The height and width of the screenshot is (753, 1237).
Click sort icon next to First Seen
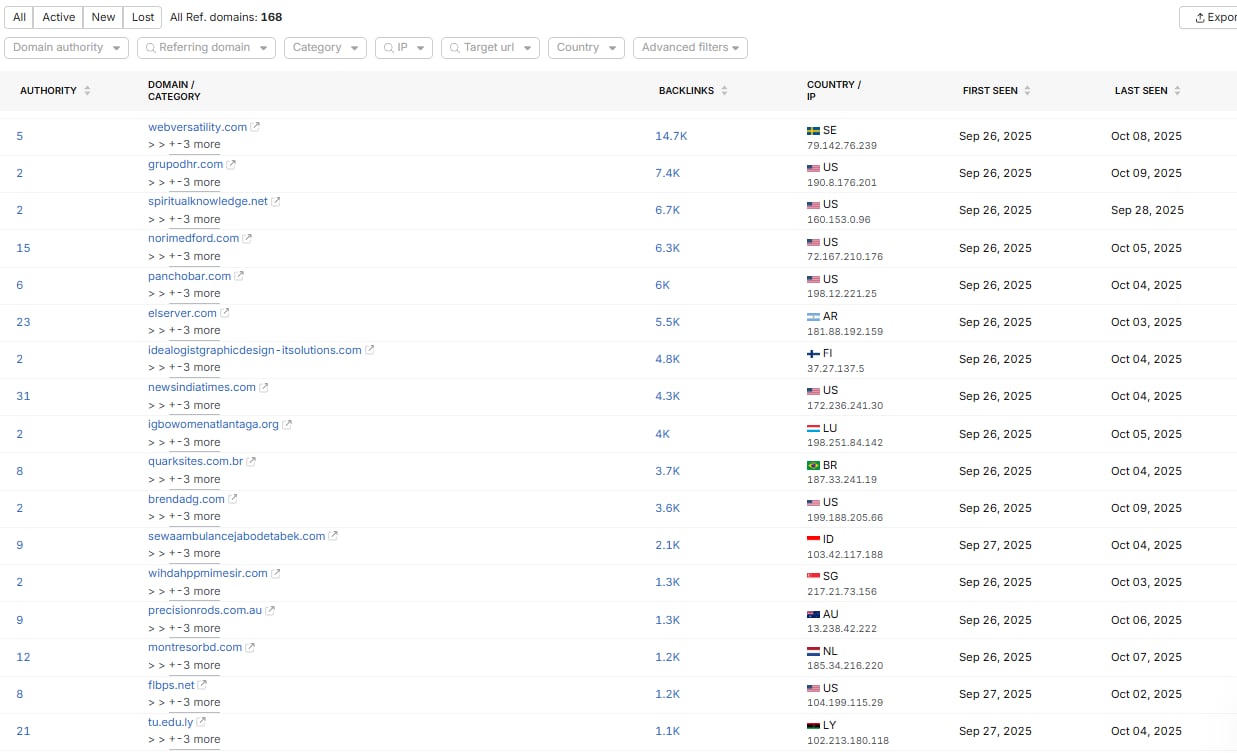[1027, 91]
